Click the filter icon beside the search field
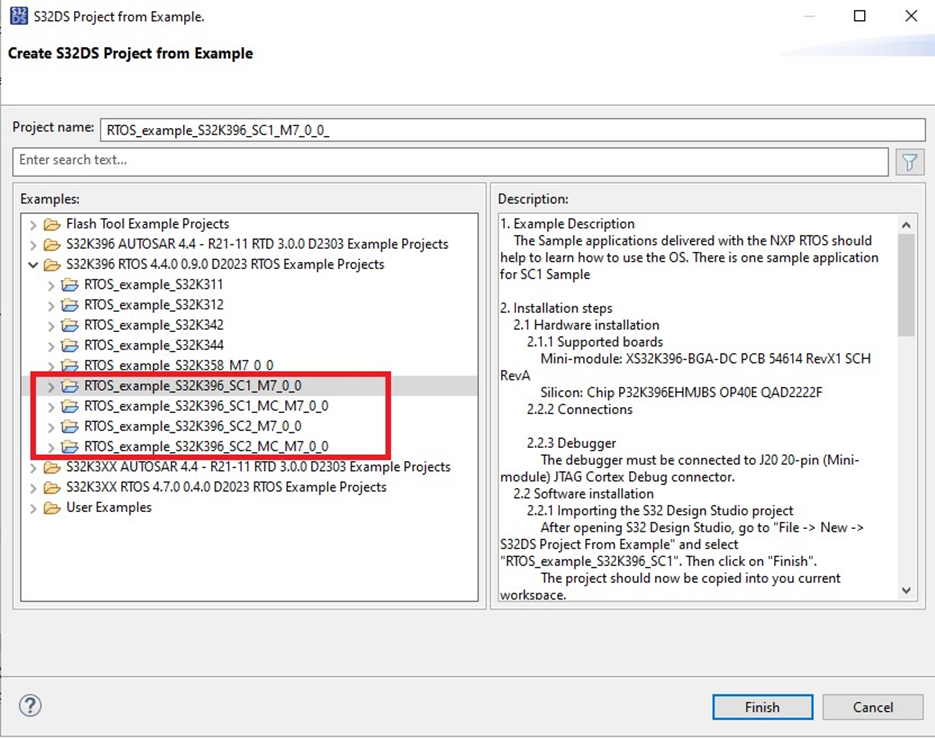 [909, 161]
